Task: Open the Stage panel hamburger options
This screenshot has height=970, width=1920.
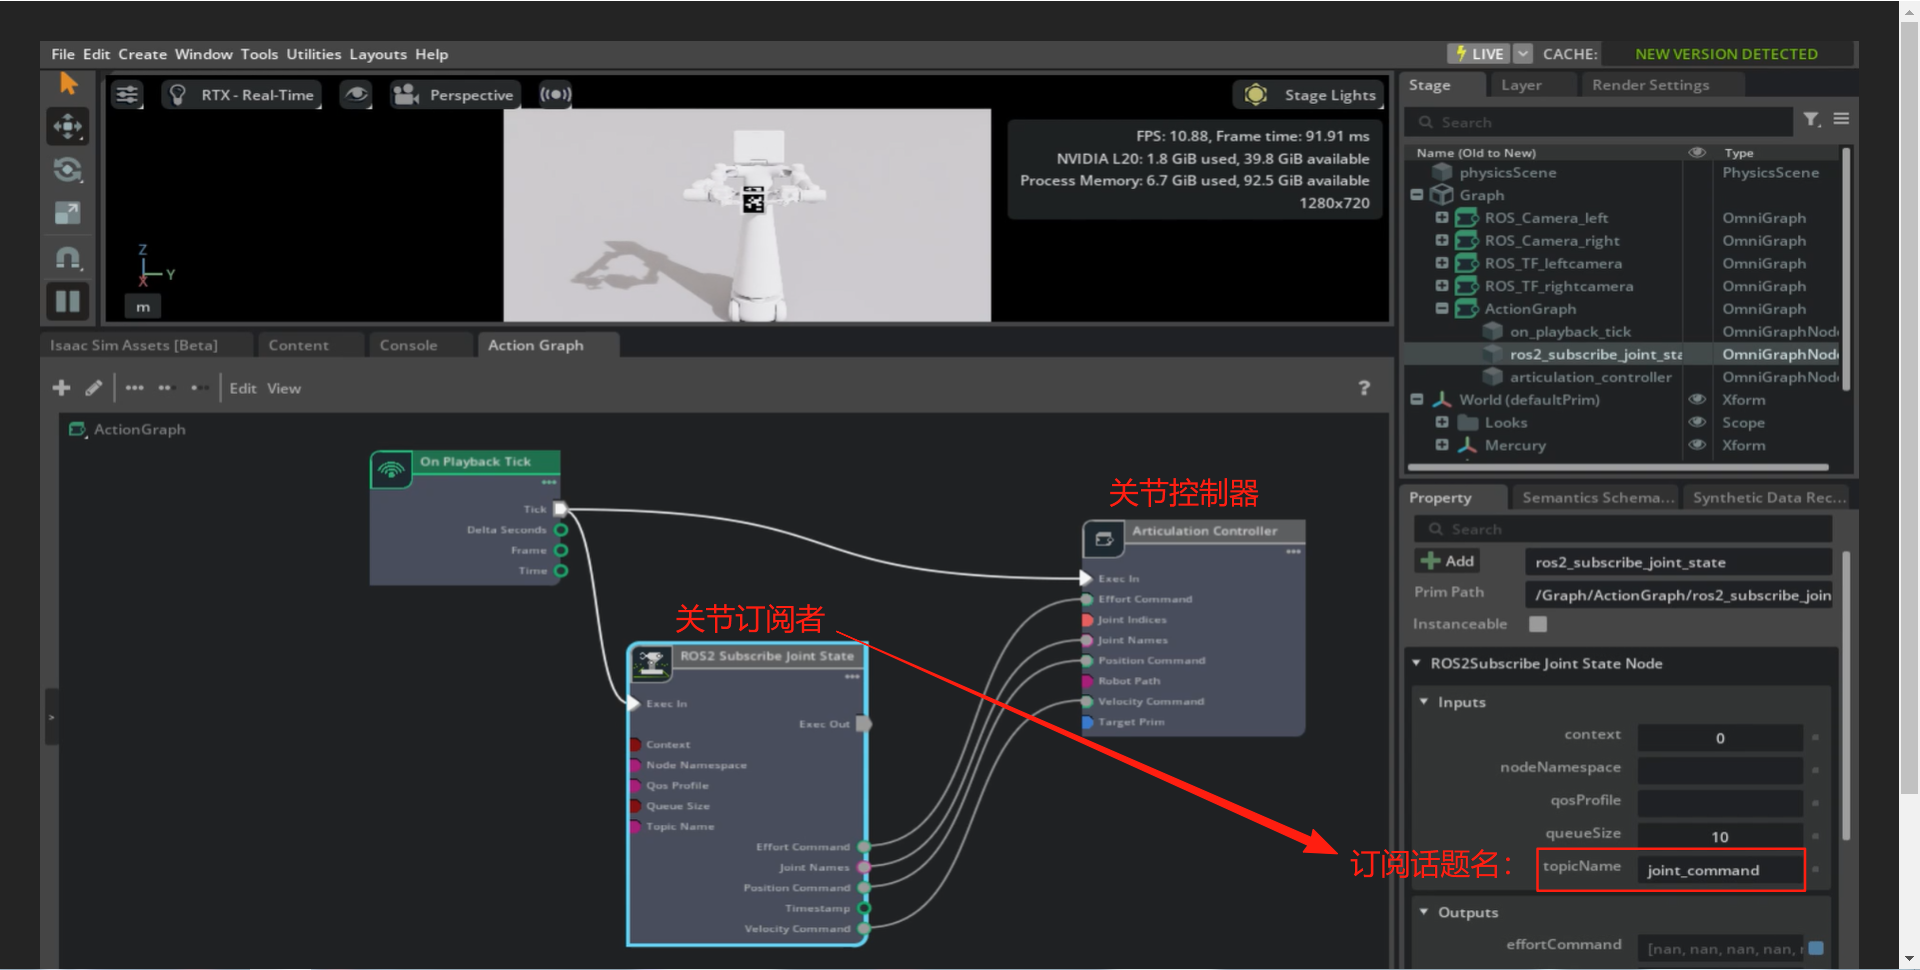Action: click(1841, 119)
